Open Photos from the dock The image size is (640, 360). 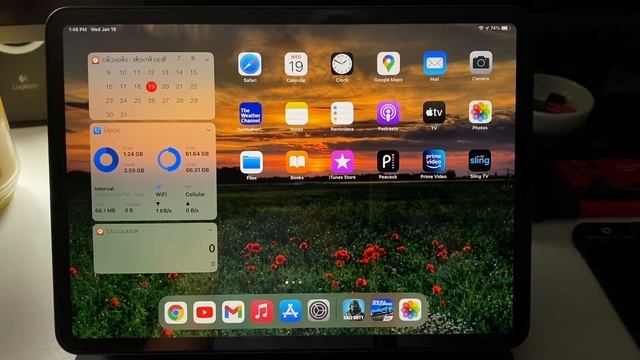coord(410,309)
